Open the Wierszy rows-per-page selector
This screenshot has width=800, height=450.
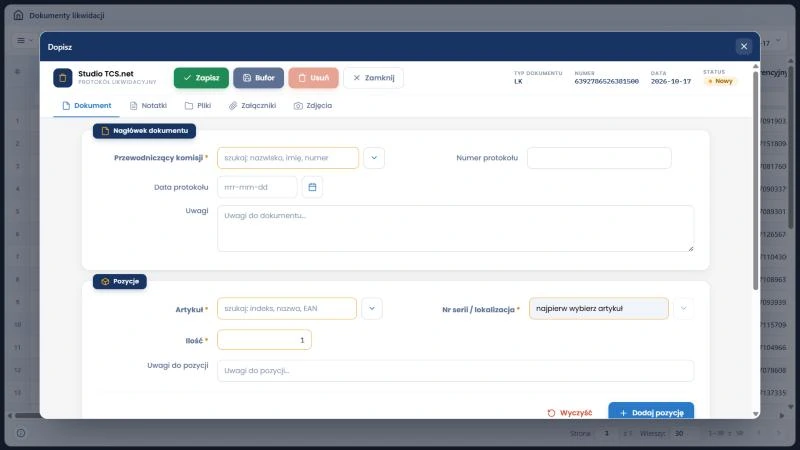tap(684, 433)
